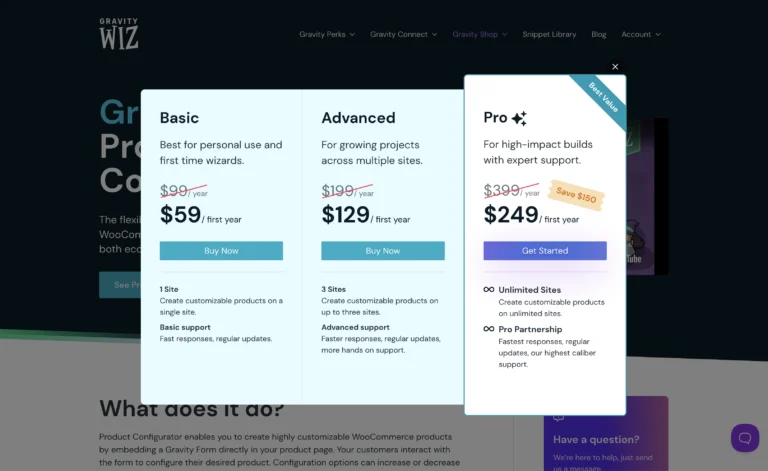Open the Gravity Shop dropdown menu
The image size is (768, 471).
point(479,34)
